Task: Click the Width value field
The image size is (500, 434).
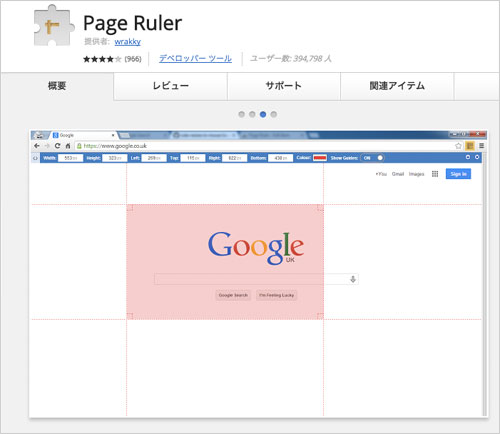Action: pyautogui.click(x=70, y=158)
